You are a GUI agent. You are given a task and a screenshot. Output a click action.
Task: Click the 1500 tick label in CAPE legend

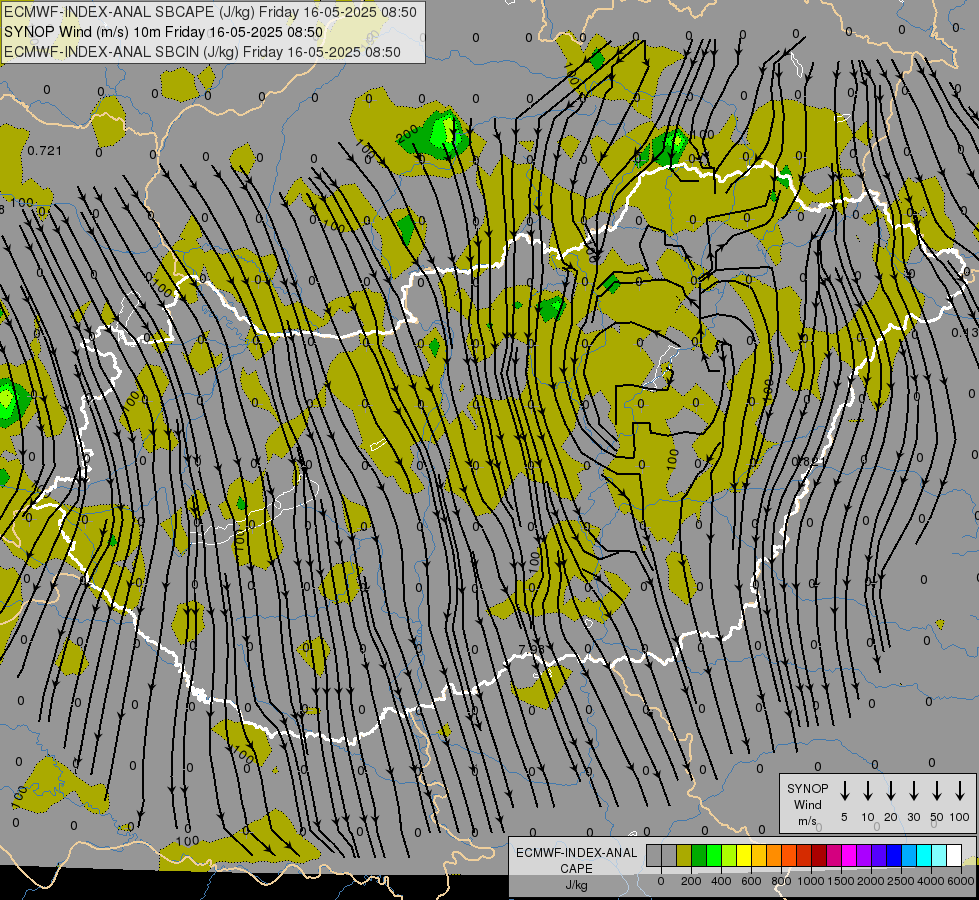841,881
